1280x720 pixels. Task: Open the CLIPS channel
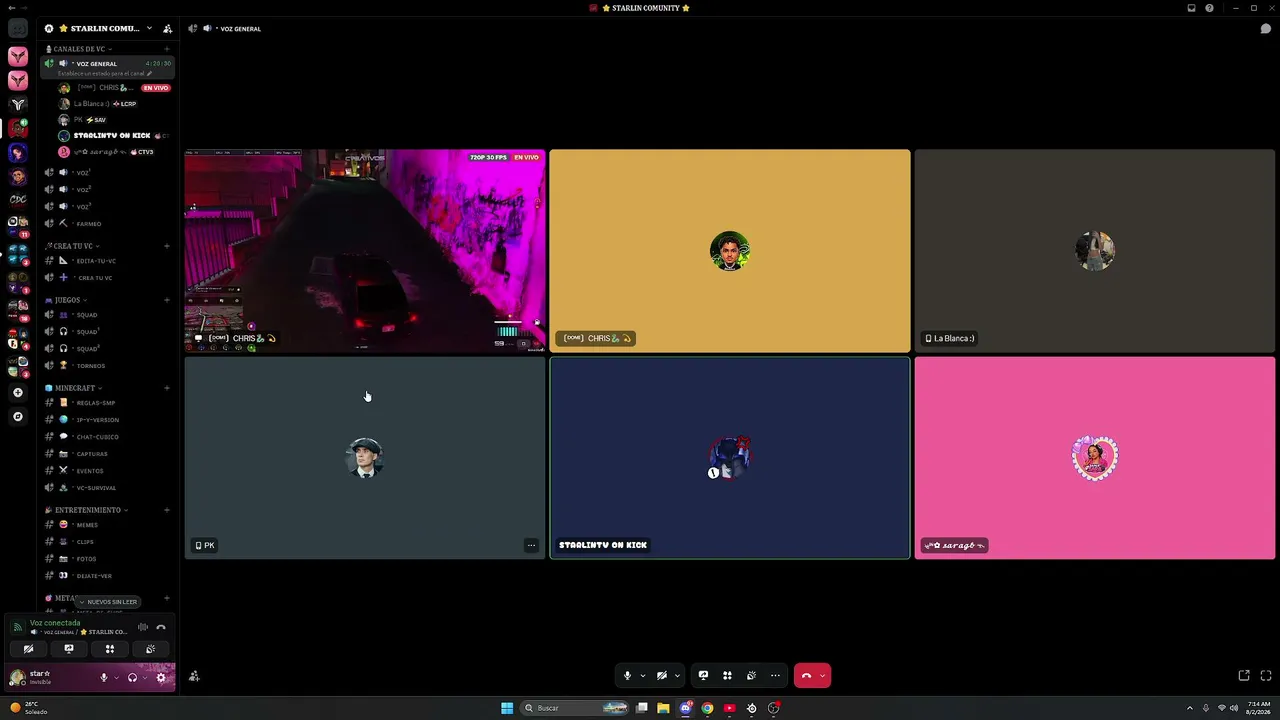pyautogui.click(x=108, y=542)
